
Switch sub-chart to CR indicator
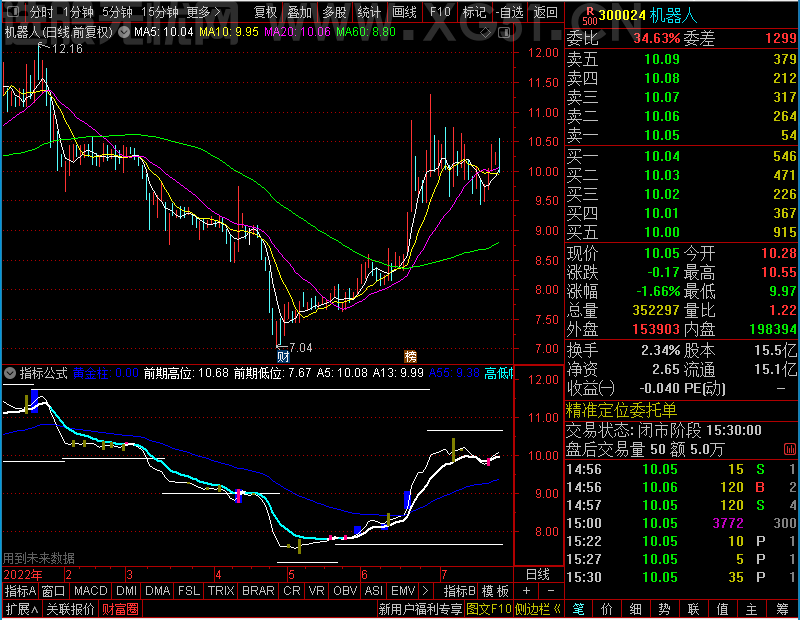click(x=292, y=591)
